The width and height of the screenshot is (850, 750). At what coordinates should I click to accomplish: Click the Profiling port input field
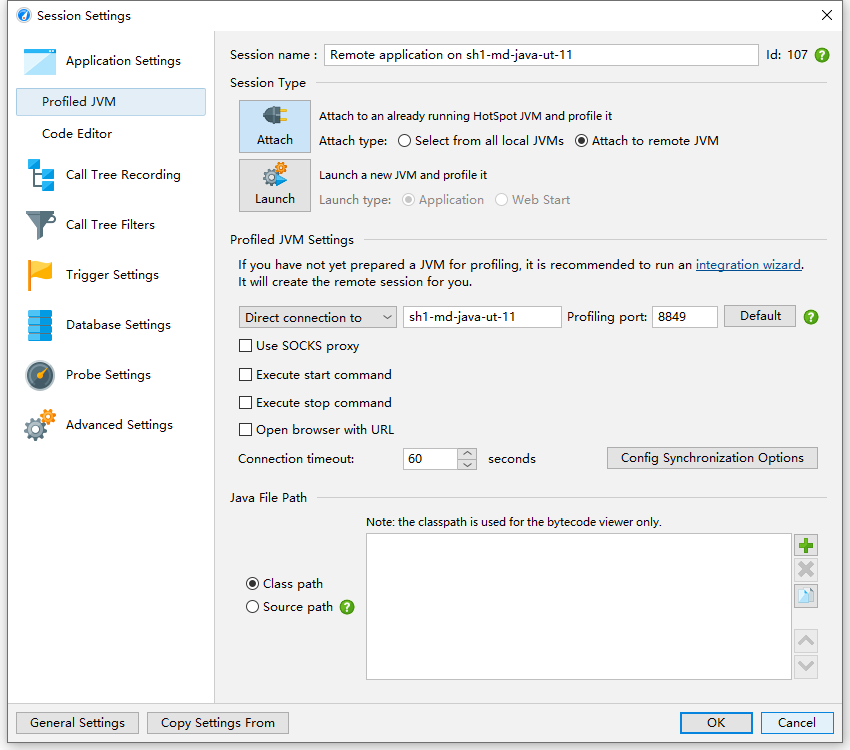(684, 317)
